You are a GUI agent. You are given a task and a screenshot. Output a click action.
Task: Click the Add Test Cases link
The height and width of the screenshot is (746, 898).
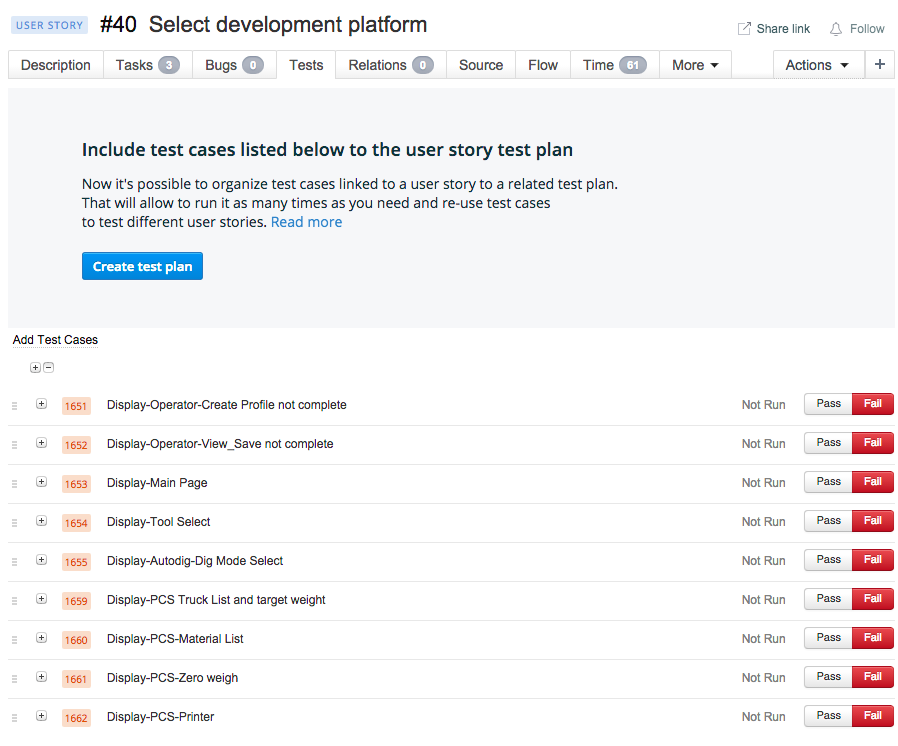pos(56,340)
